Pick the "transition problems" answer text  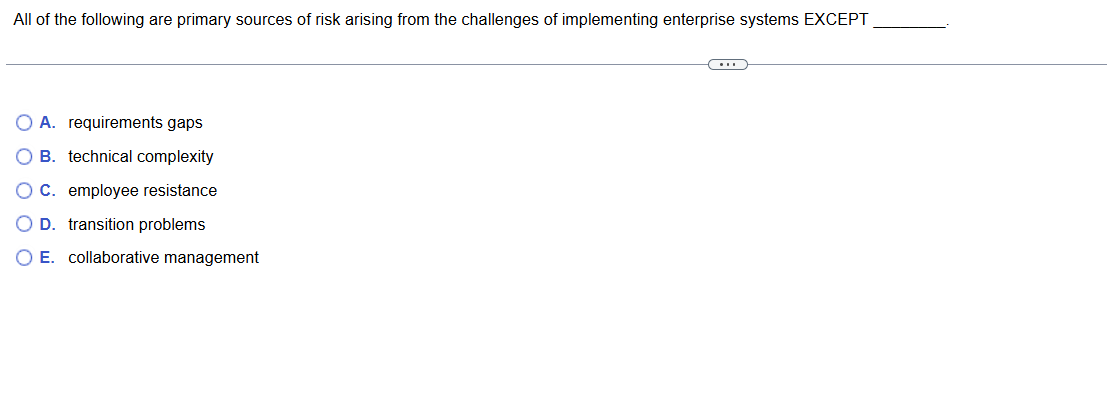tap(137, 225)
